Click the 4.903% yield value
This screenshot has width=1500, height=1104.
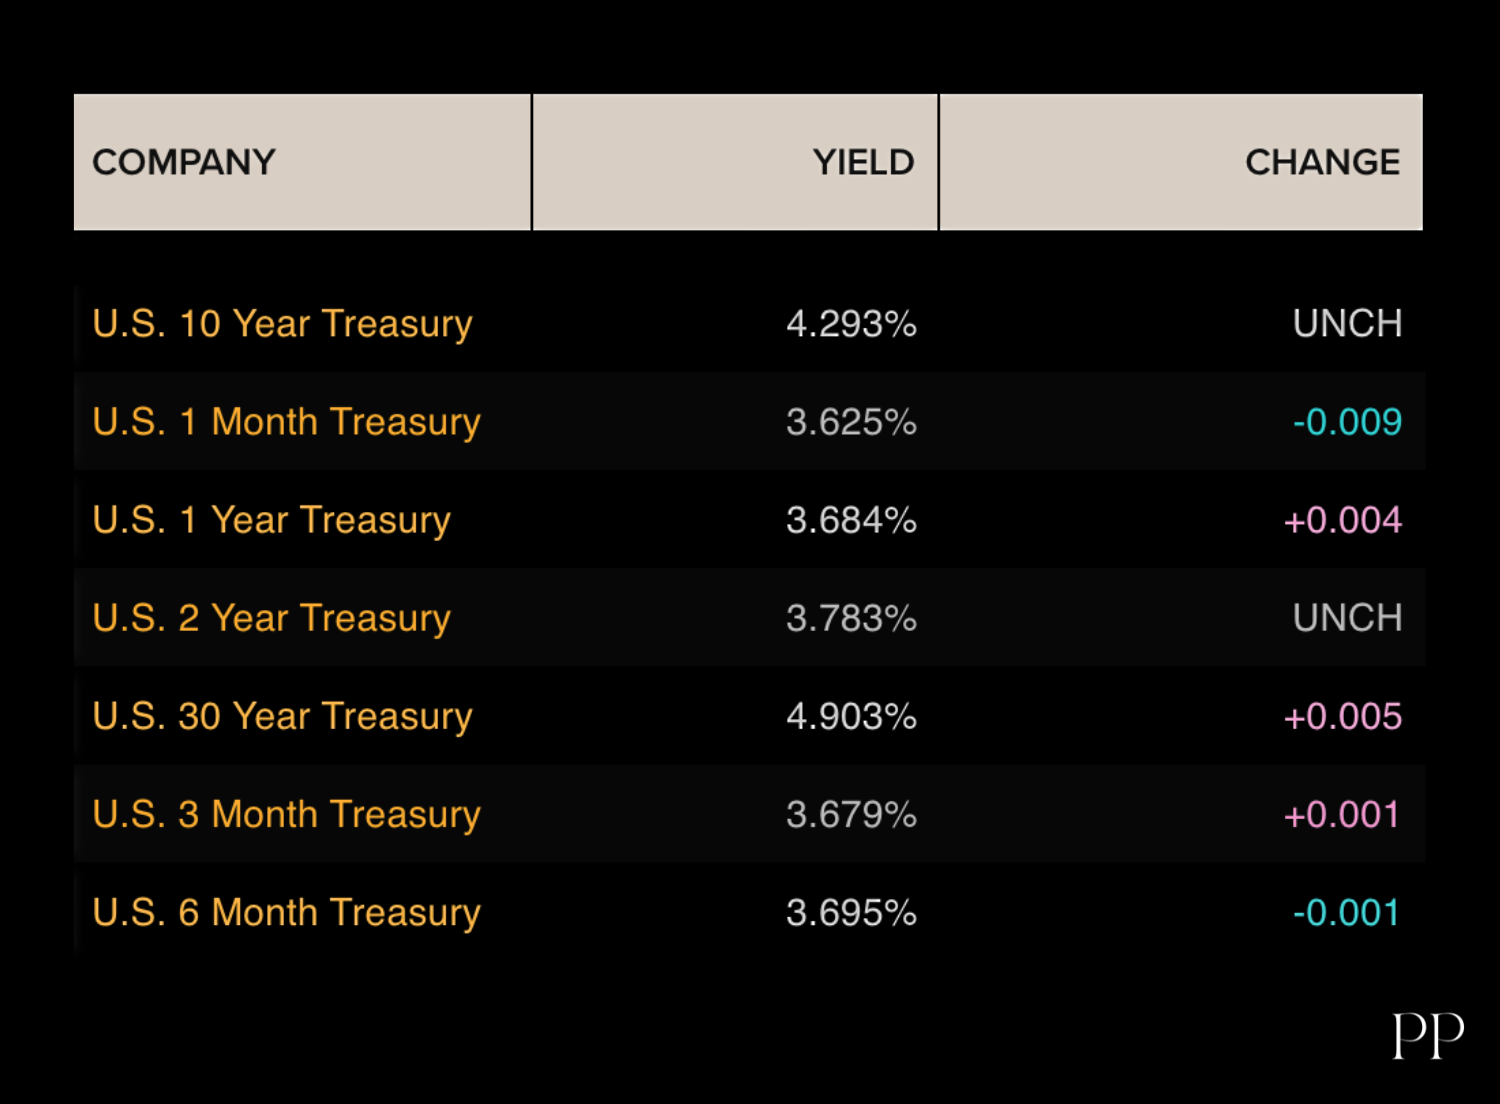pos(851,716)
